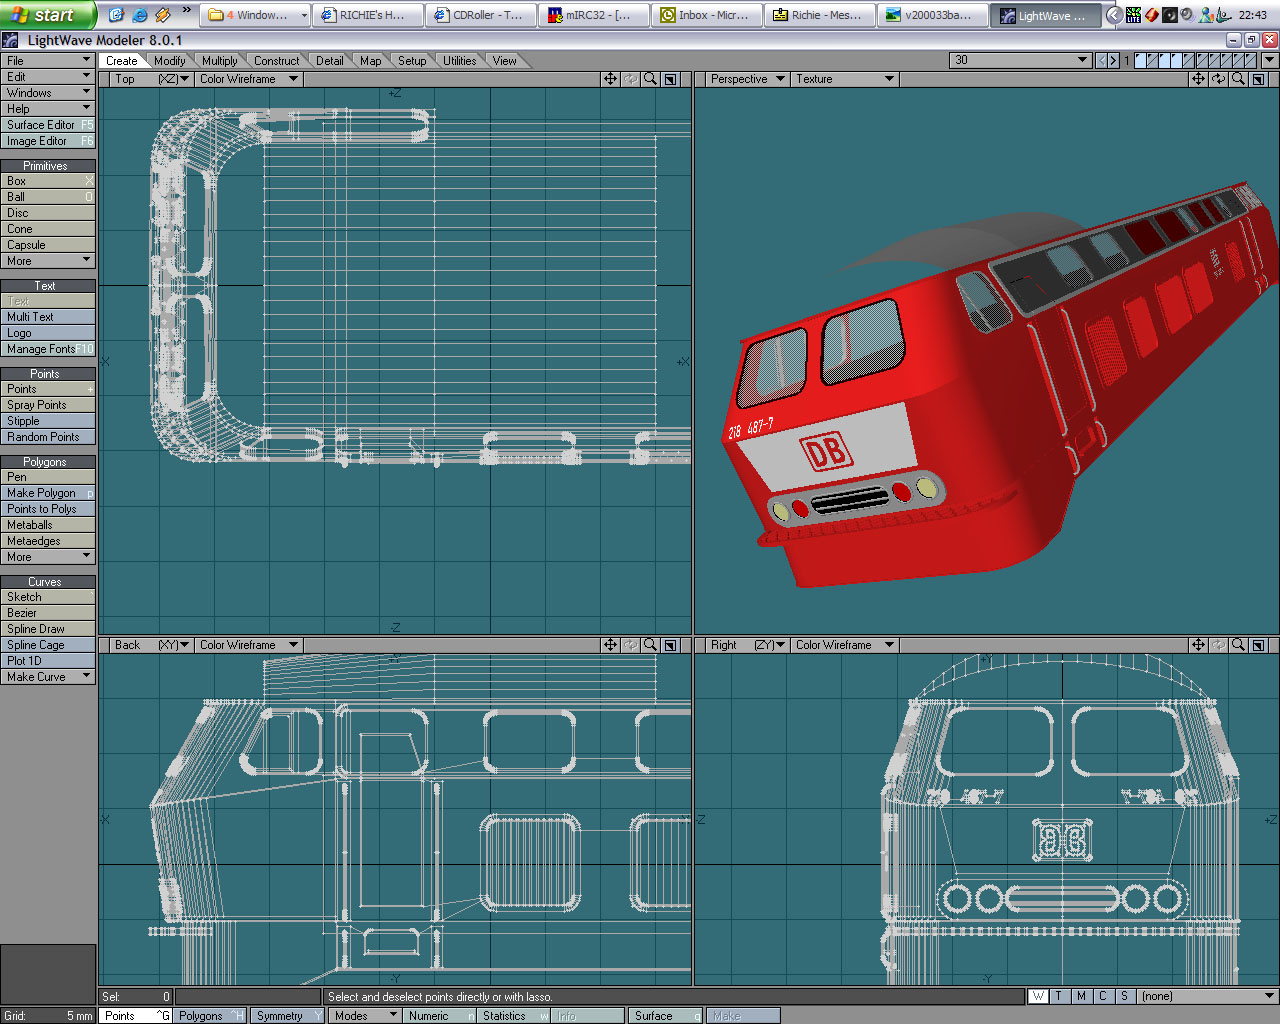The width and height of the screenshot is (1280, 1024).
Task: Switch to the Detail tab
Action: pos(329,61)
